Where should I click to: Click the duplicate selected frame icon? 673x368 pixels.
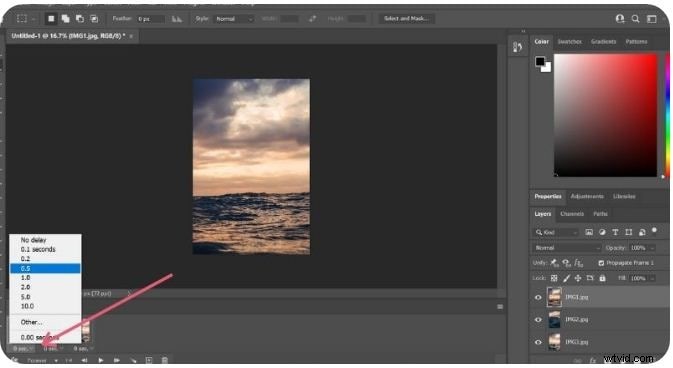149,360
